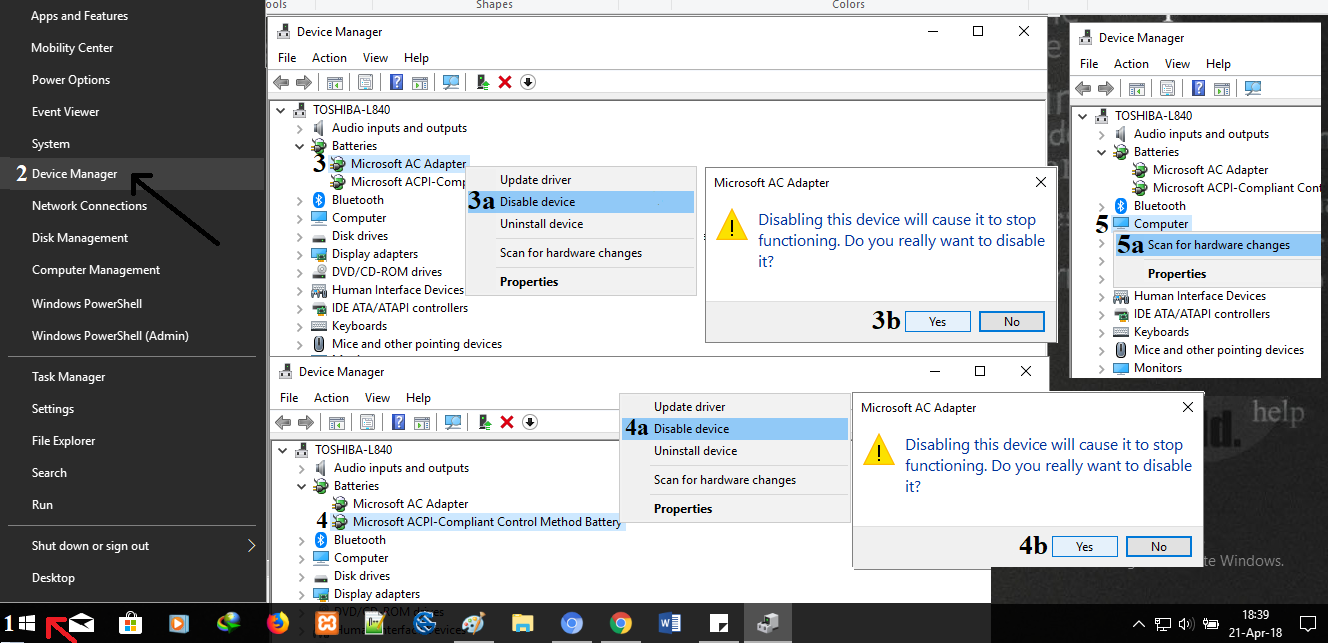Open File menu in right-hand Device Manager
This screenshot has height=643, width=1328.
click(x=1089, y=64)
